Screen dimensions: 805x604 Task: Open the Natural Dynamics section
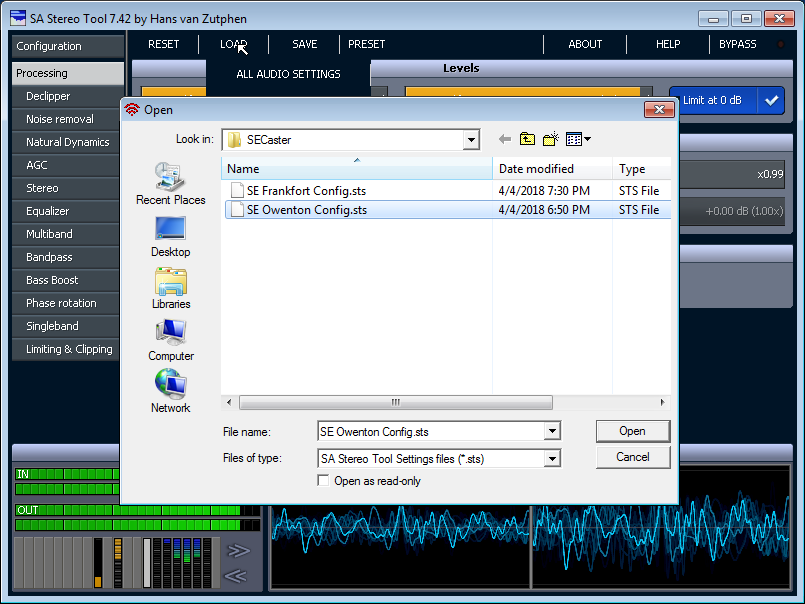[66, 142]
